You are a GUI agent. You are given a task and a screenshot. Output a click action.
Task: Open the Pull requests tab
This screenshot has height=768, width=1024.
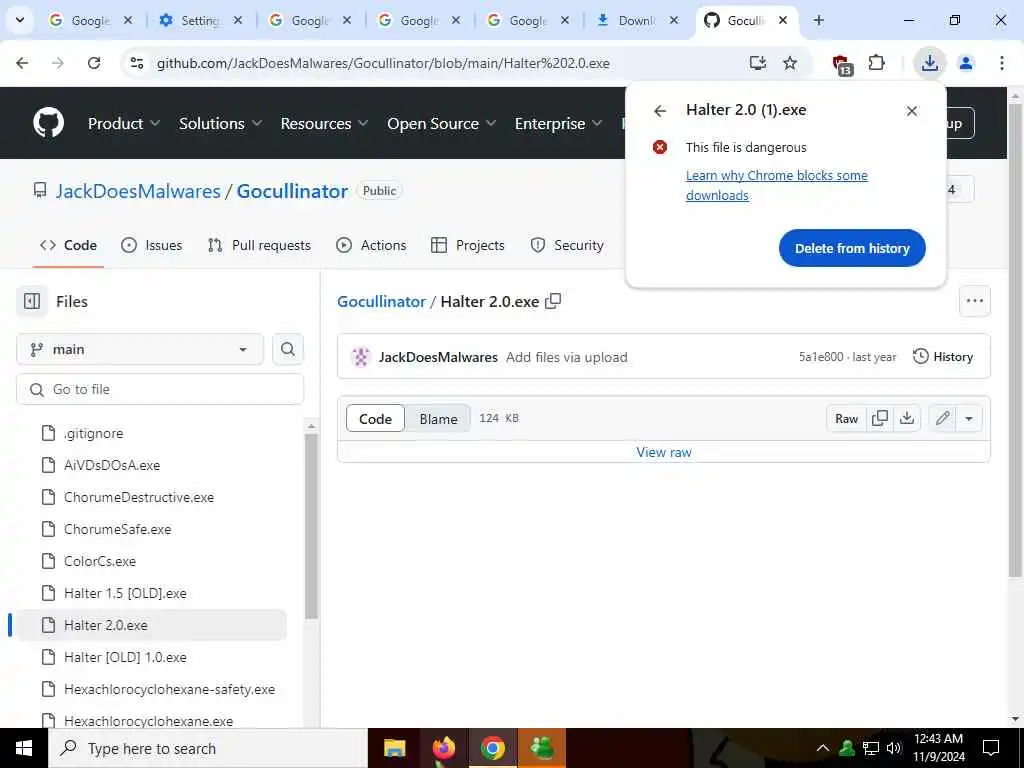(x=259, y=246)
